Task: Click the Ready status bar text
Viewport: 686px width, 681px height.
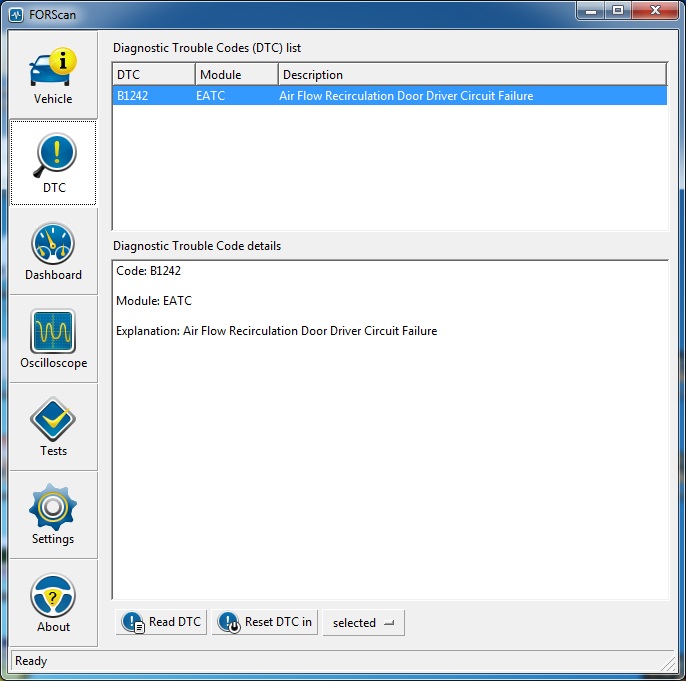Action: (x=31, y=660)
